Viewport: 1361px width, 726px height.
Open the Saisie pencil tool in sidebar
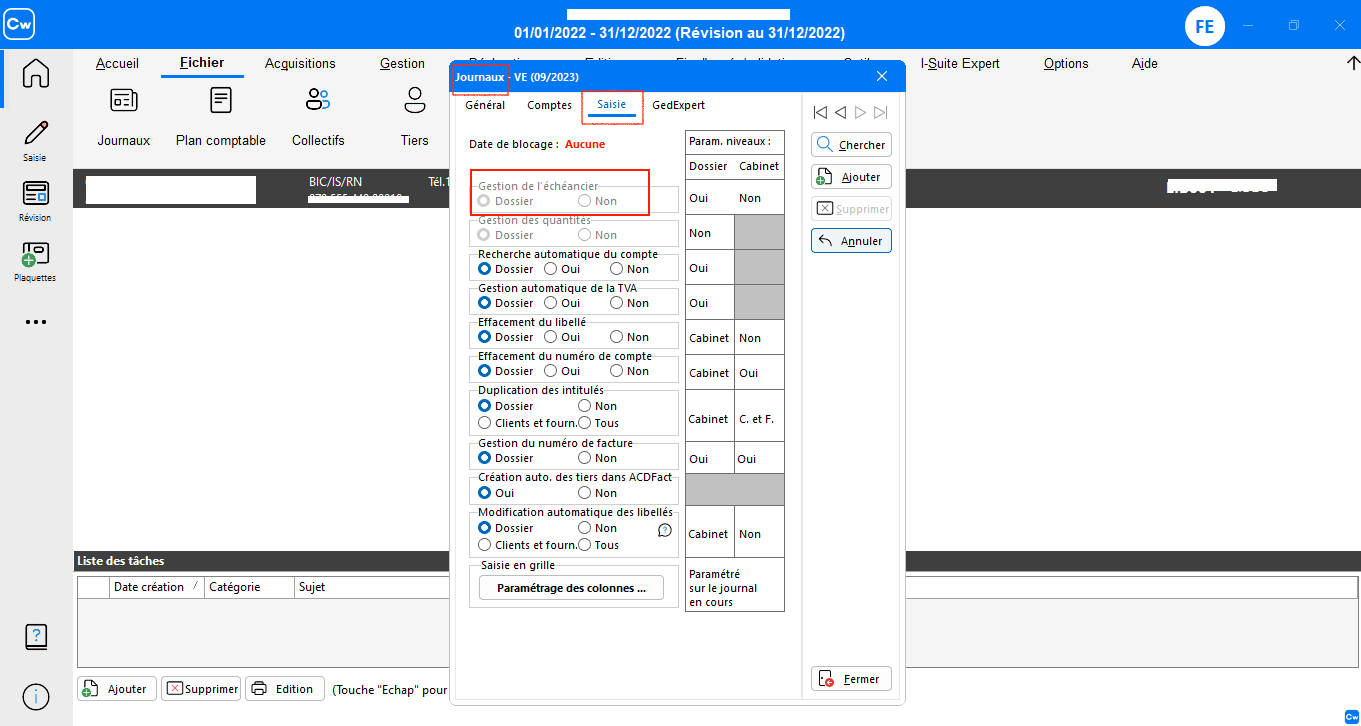coord(36,139)
